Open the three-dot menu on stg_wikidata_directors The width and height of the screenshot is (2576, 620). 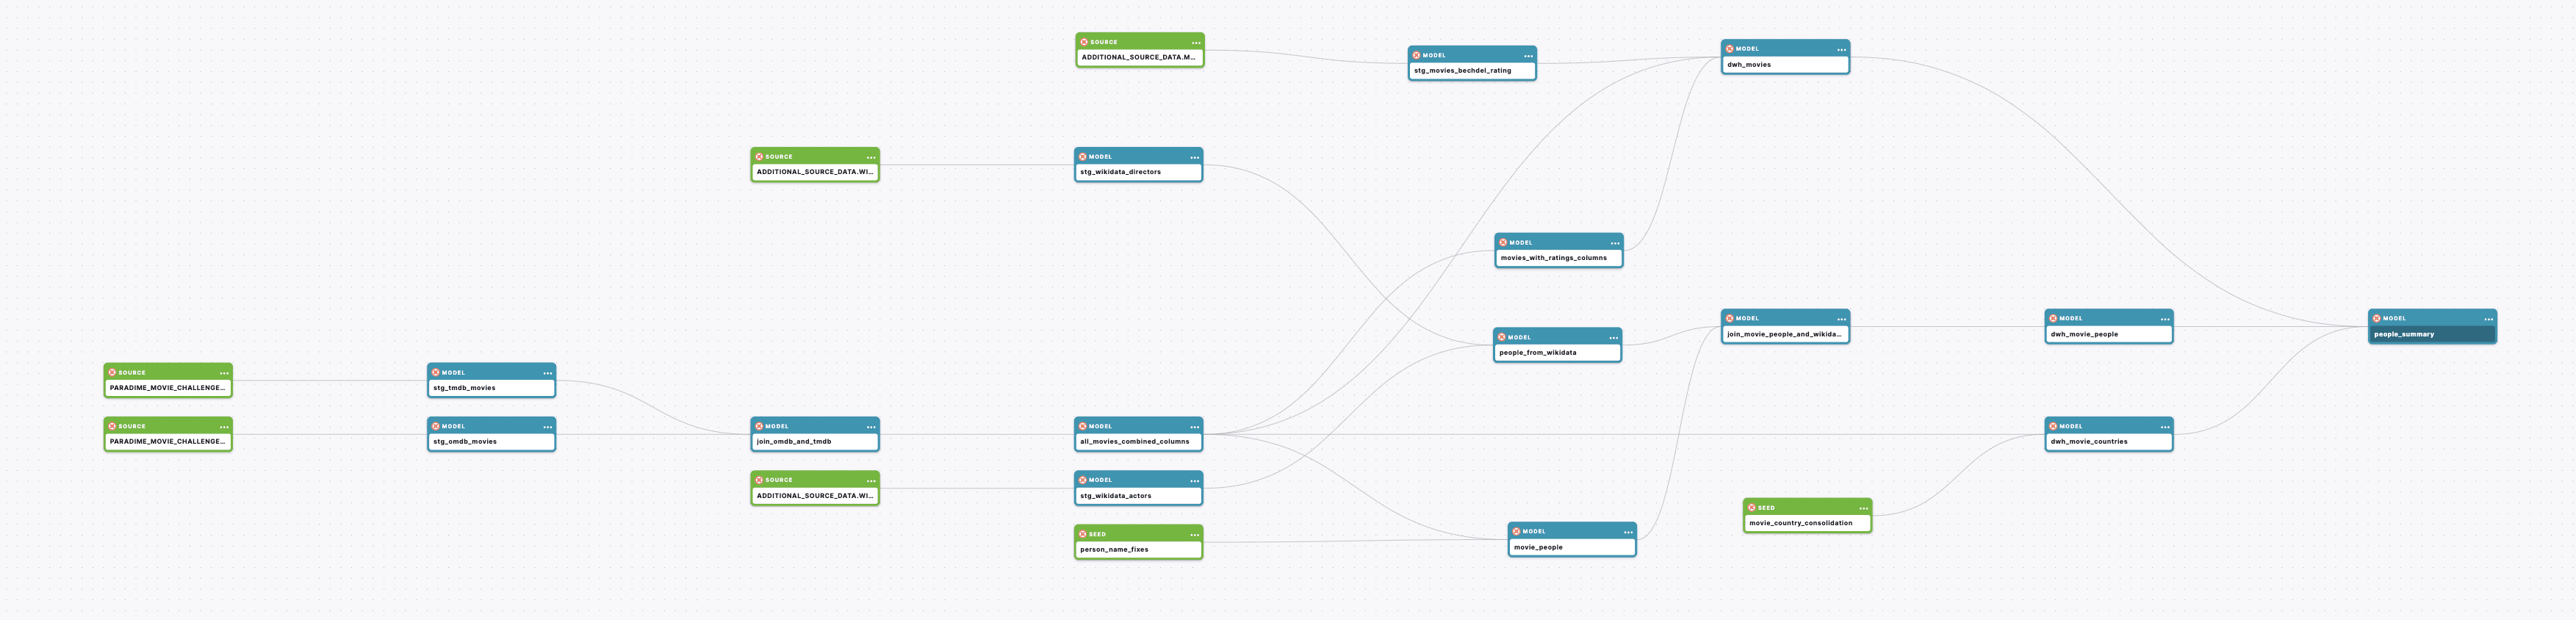tap(1194, 158)
